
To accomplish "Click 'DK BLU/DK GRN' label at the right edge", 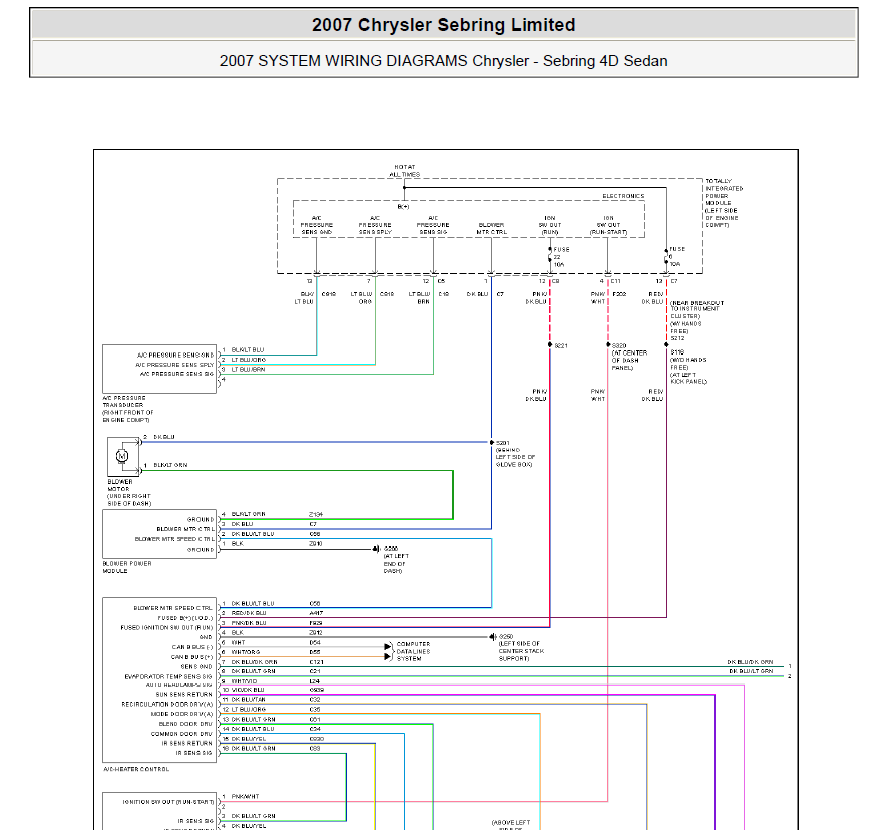I will click(x=750, y=662).
